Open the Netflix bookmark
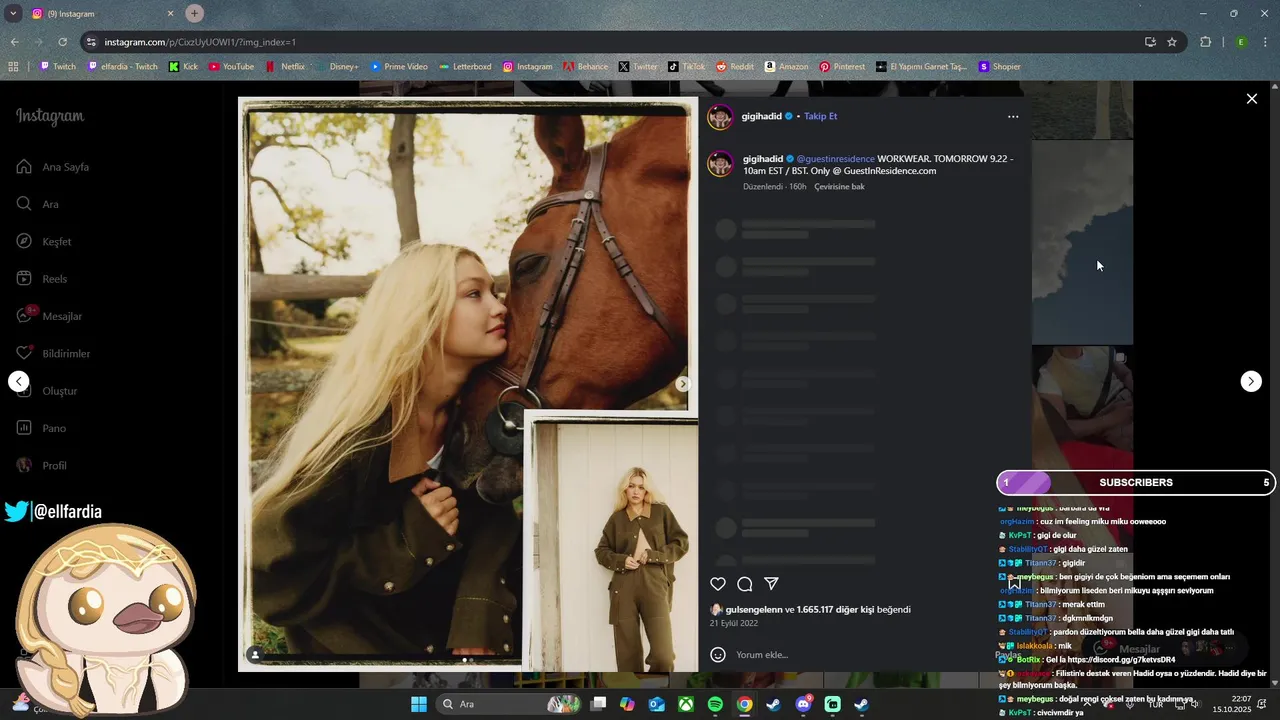This screenshot has width=1280, height=720. click(285, 67)
